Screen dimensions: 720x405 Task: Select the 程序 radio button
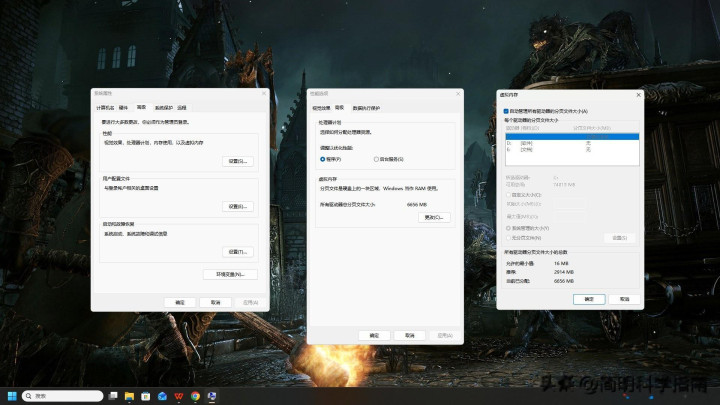[x=322, y=158]
